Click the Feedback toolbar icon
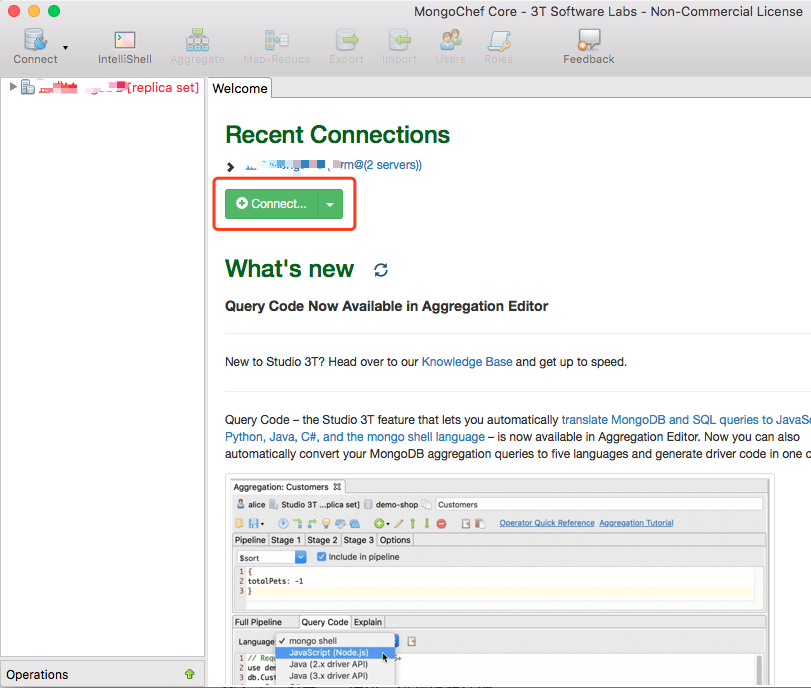Viewport: 811px width, 688px height. click(x=589, y=46)
